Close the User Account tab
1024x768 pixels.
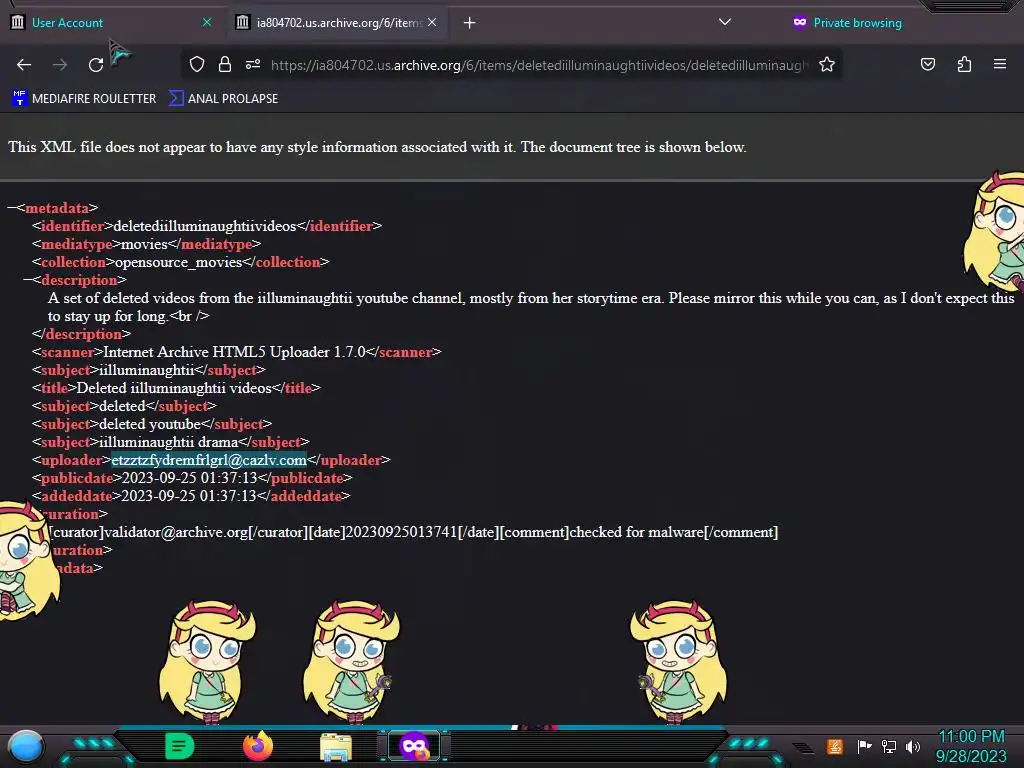point(207,22)
